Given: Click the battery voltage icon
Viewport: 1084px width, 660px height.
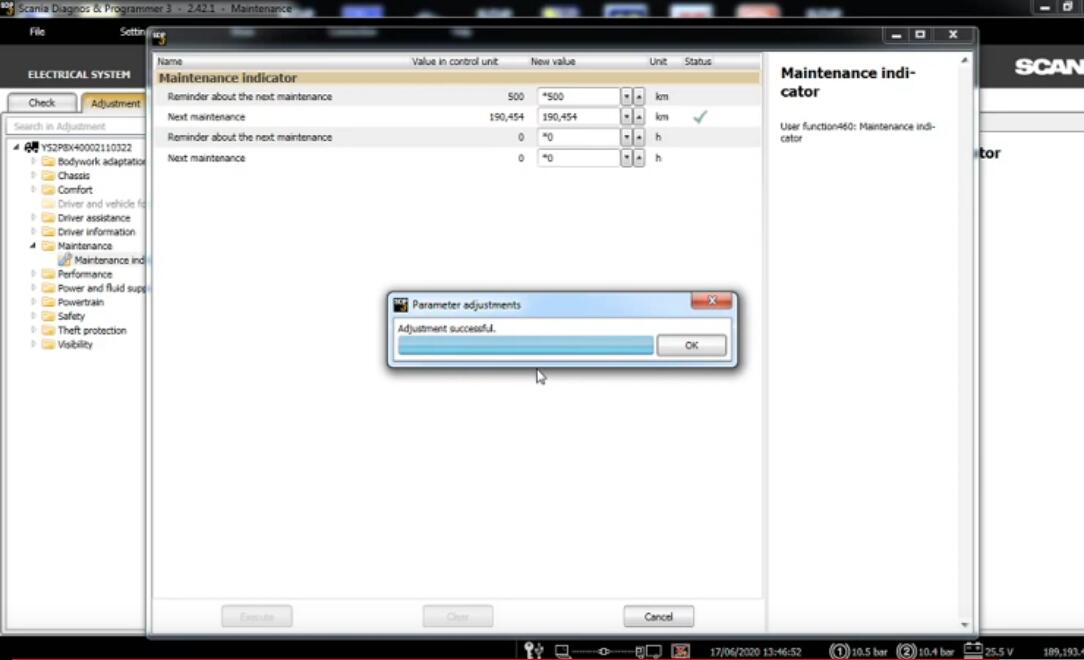Looking at the screenshot, I should [970, 651].
